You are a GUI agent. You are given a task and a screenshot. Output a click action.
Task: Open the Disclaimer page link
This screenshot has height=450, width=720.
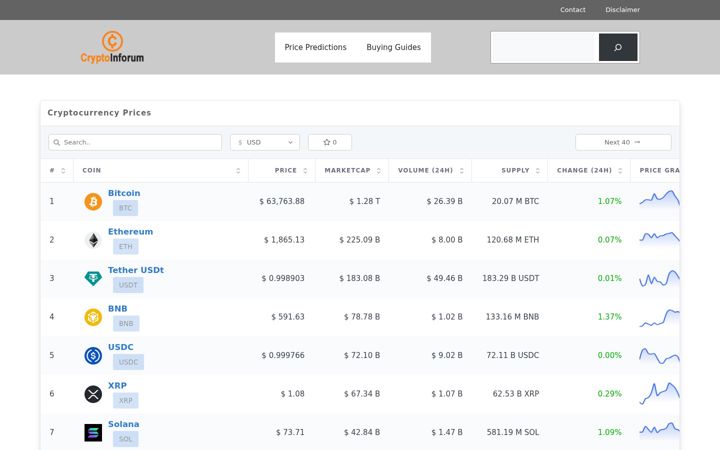[622, 10]
